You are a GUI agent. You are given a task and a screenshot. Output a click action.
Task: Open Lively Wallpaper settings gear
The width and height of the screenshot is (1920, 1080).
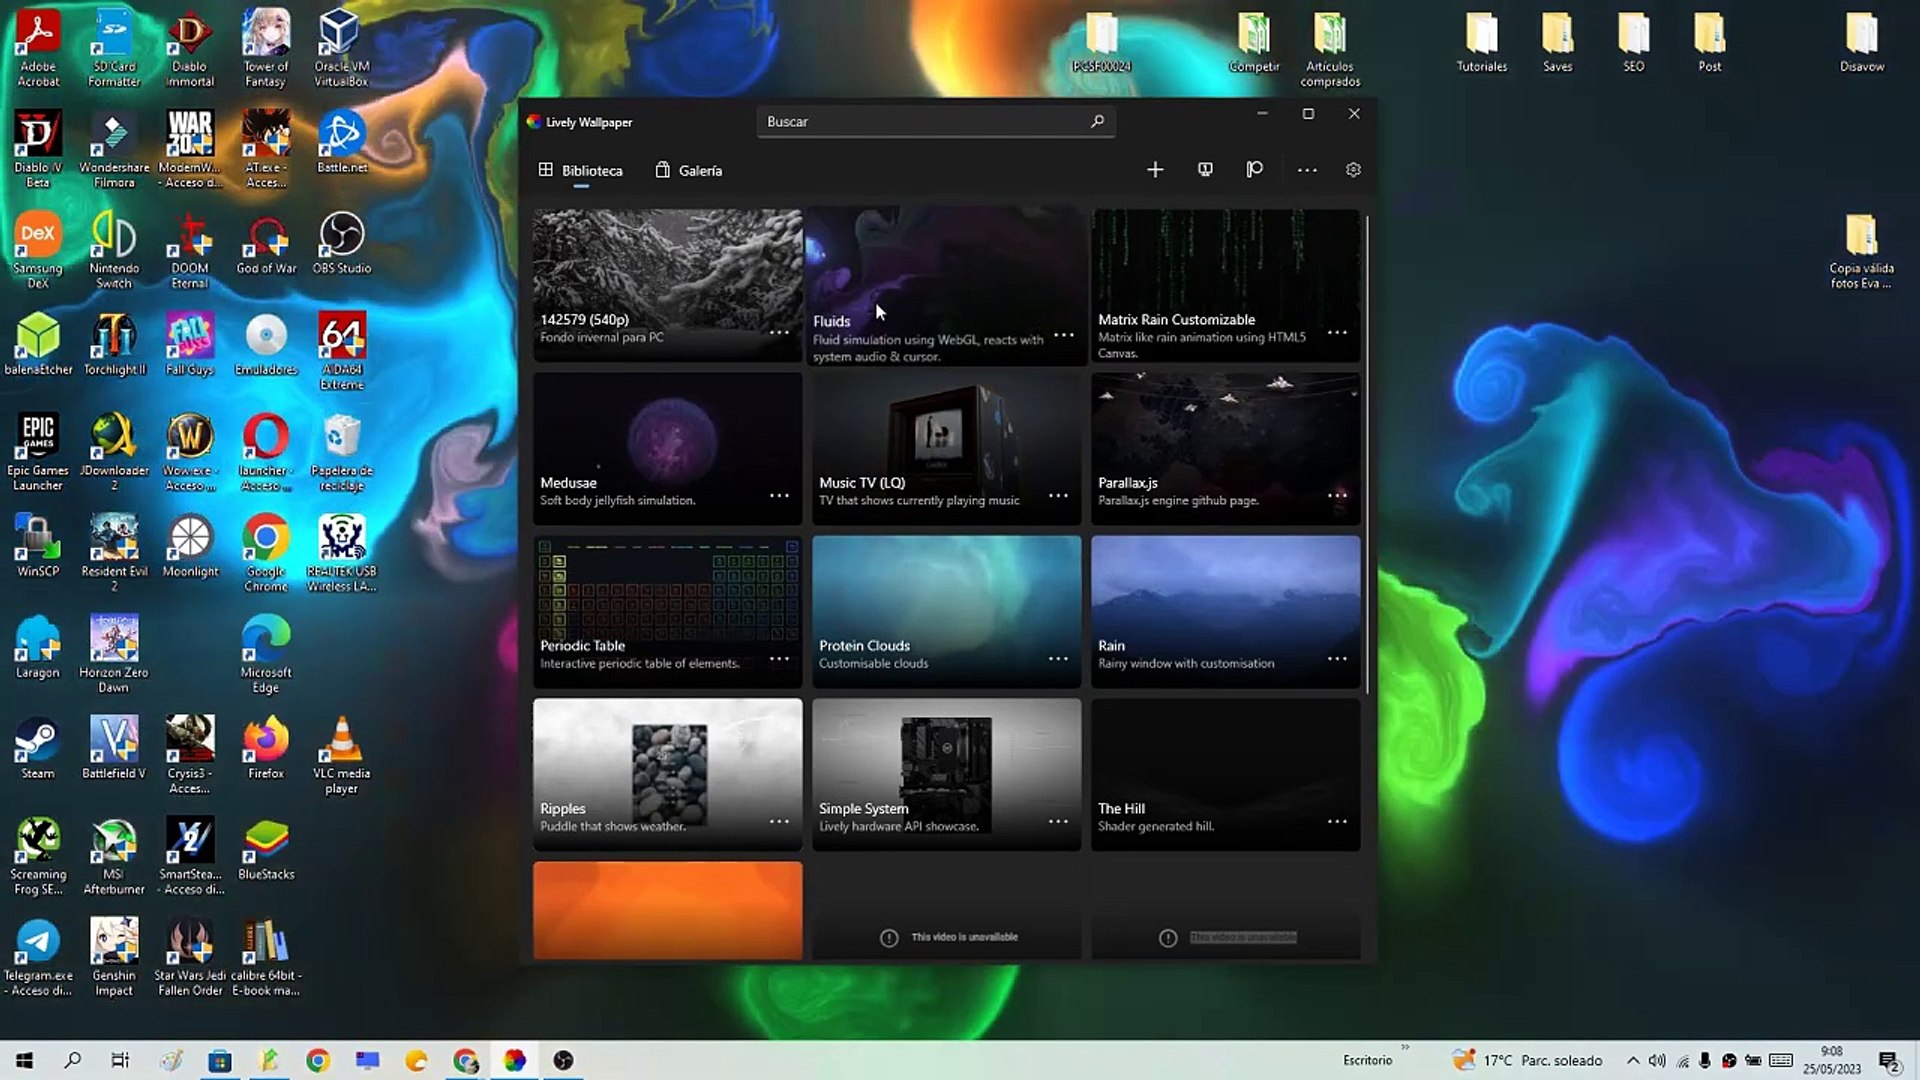pos(1353,170)
